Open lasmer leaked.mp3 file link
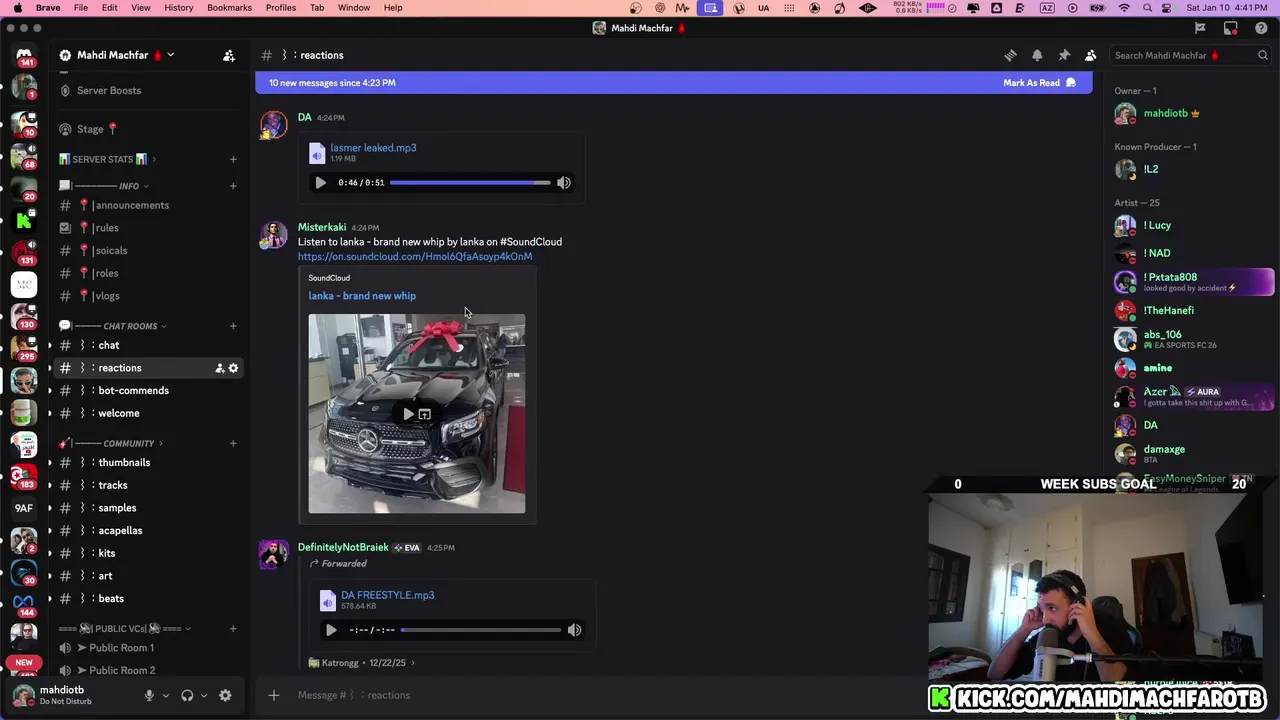This screenshot has height=720, width=1280. (x=373, y=148)
